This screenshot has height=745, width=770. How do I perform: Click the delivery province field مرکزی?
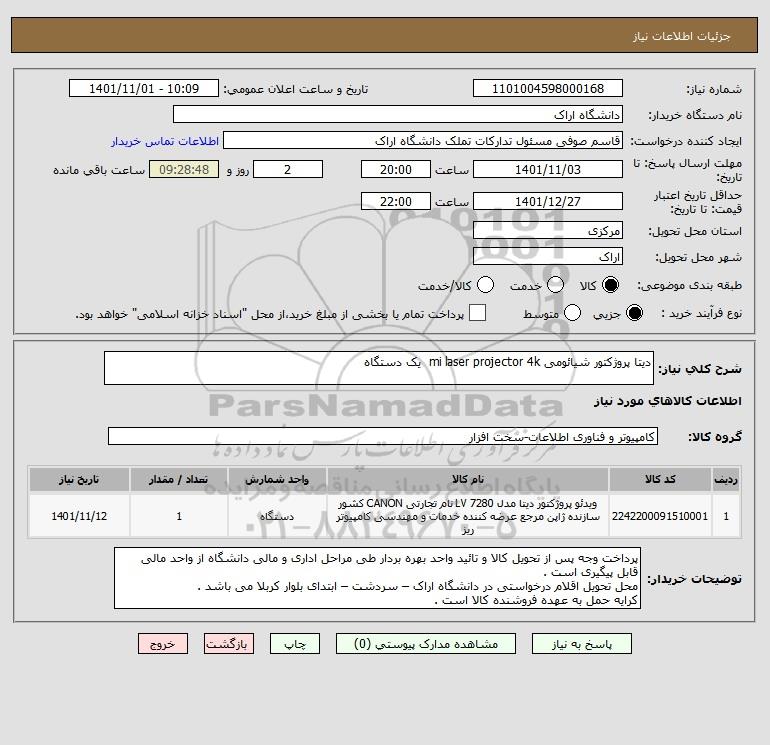(548, 230)
